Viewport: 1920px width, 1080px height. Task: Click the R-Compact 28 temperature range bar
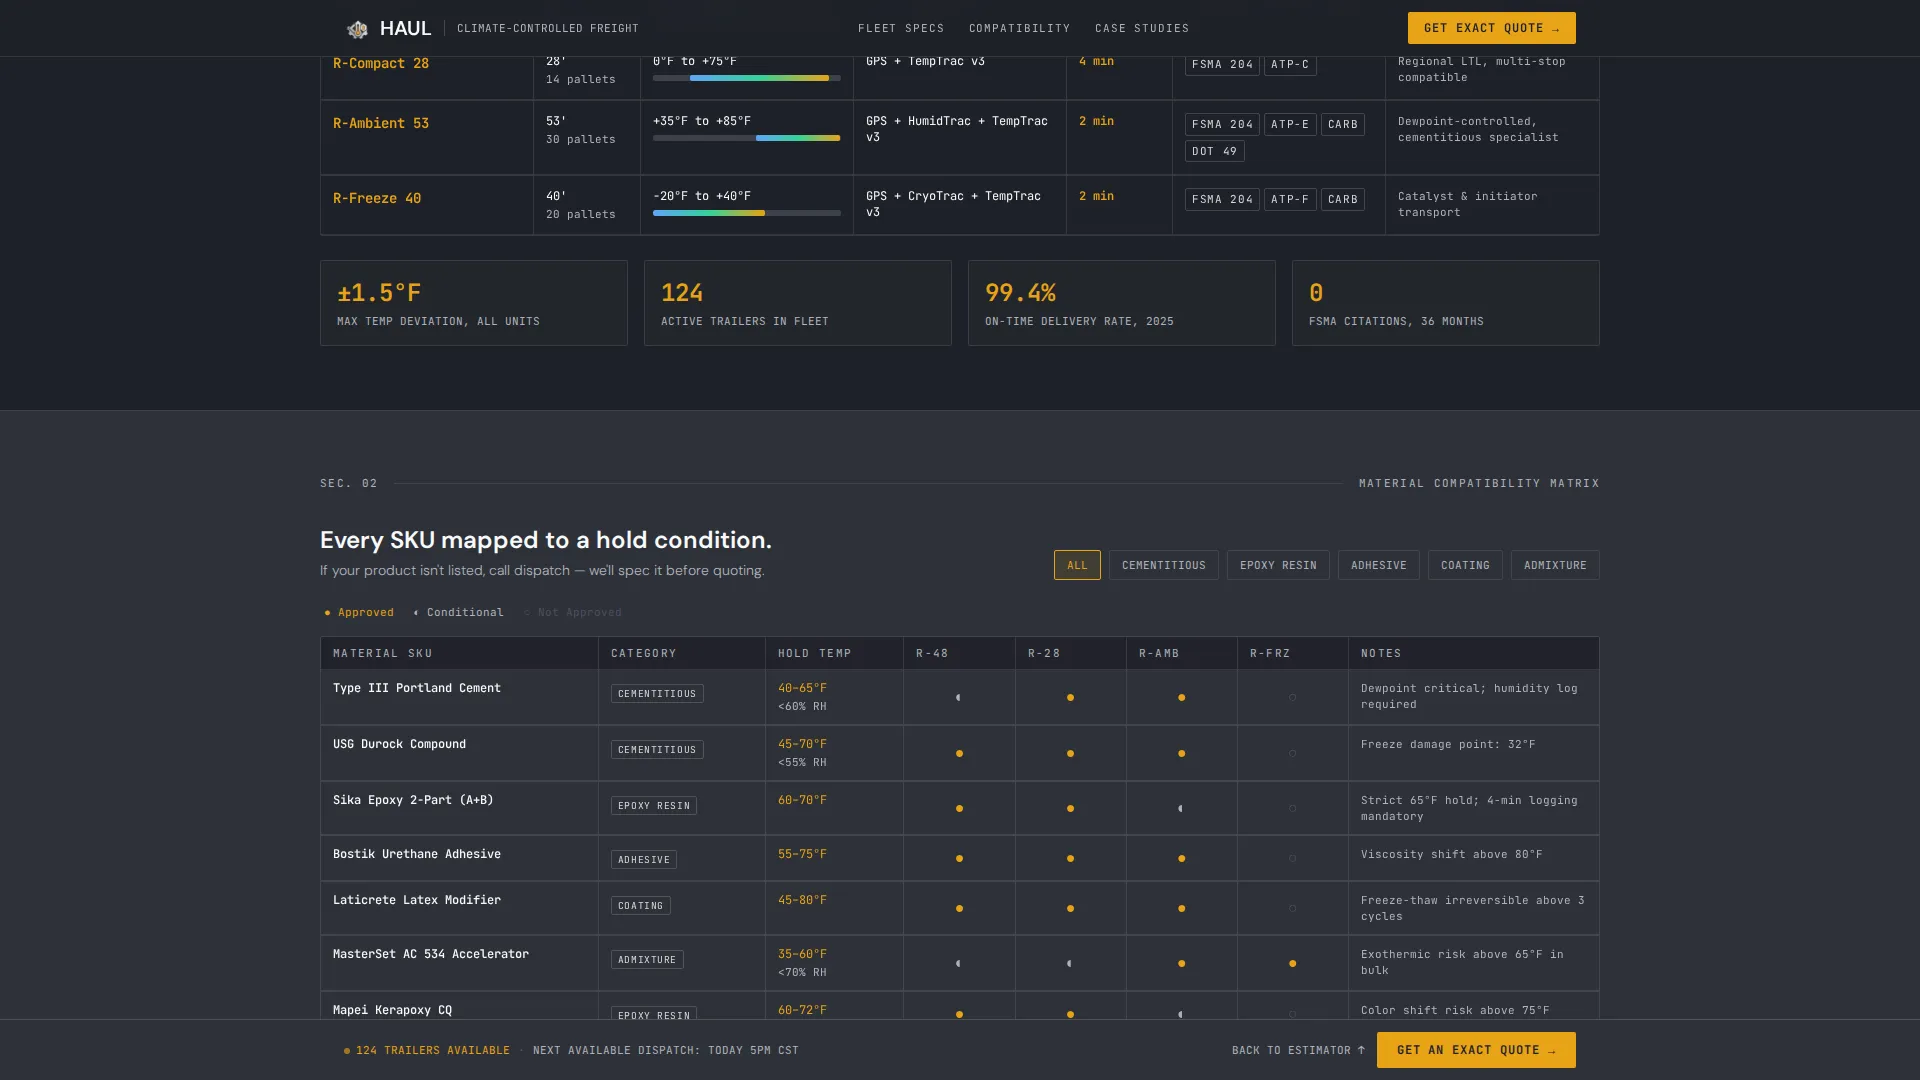pos(746,78)
